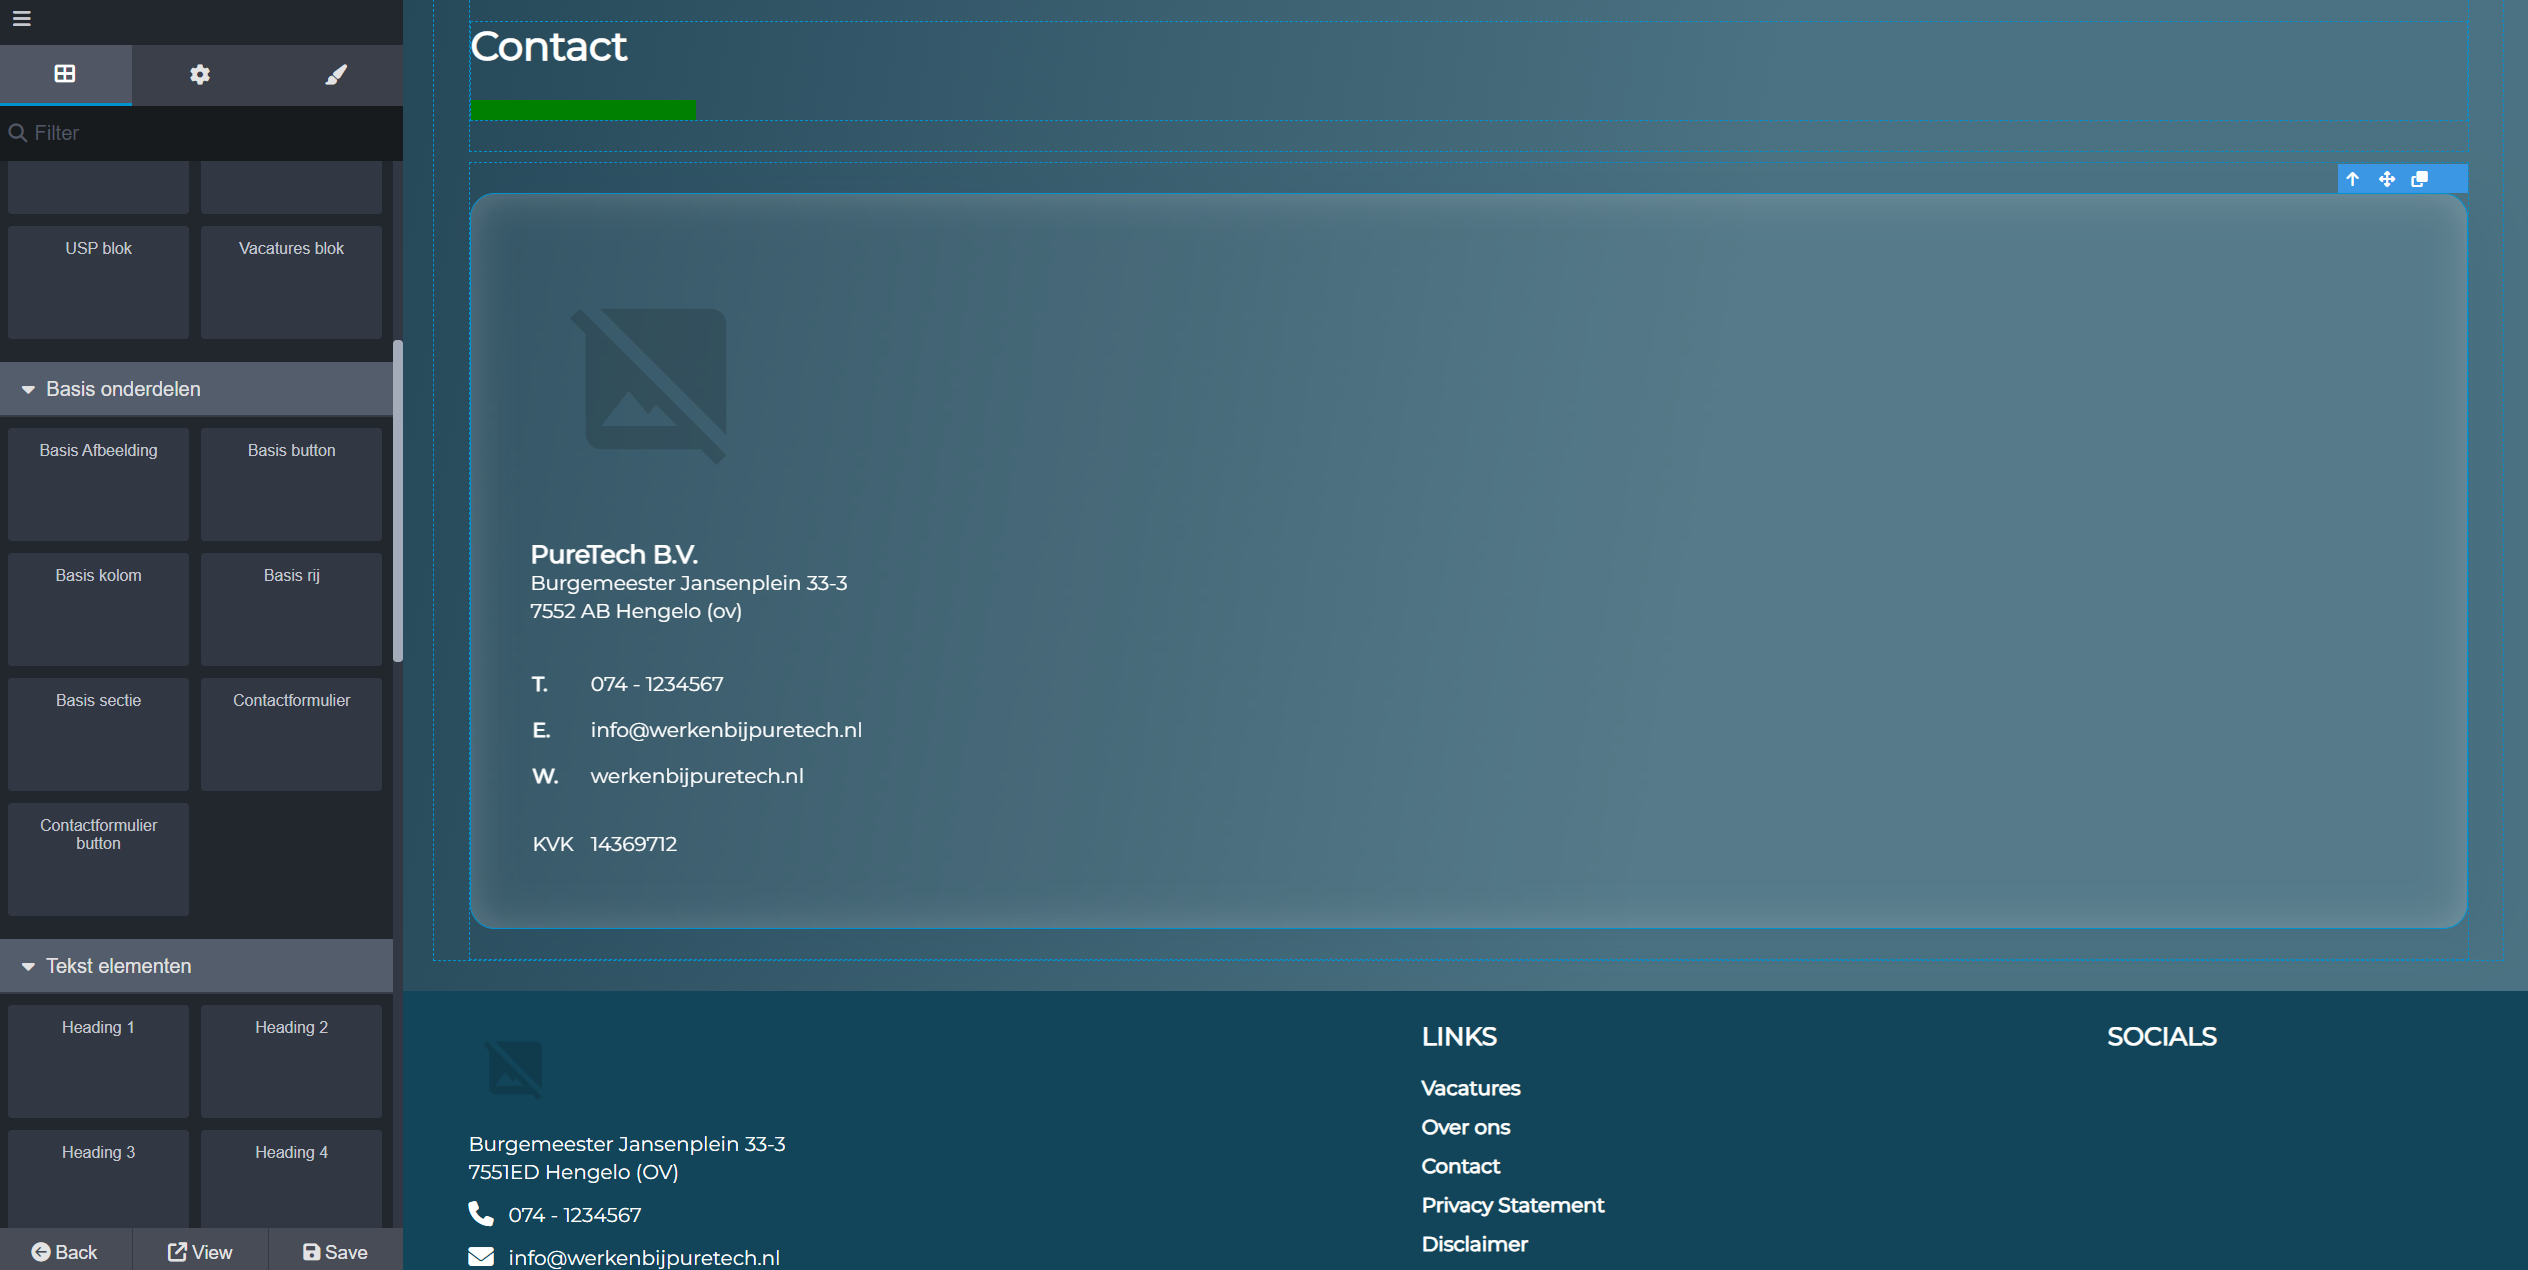
Task: Click the missing image placeholder in the contact card
Action: click(x=649, y=385)
